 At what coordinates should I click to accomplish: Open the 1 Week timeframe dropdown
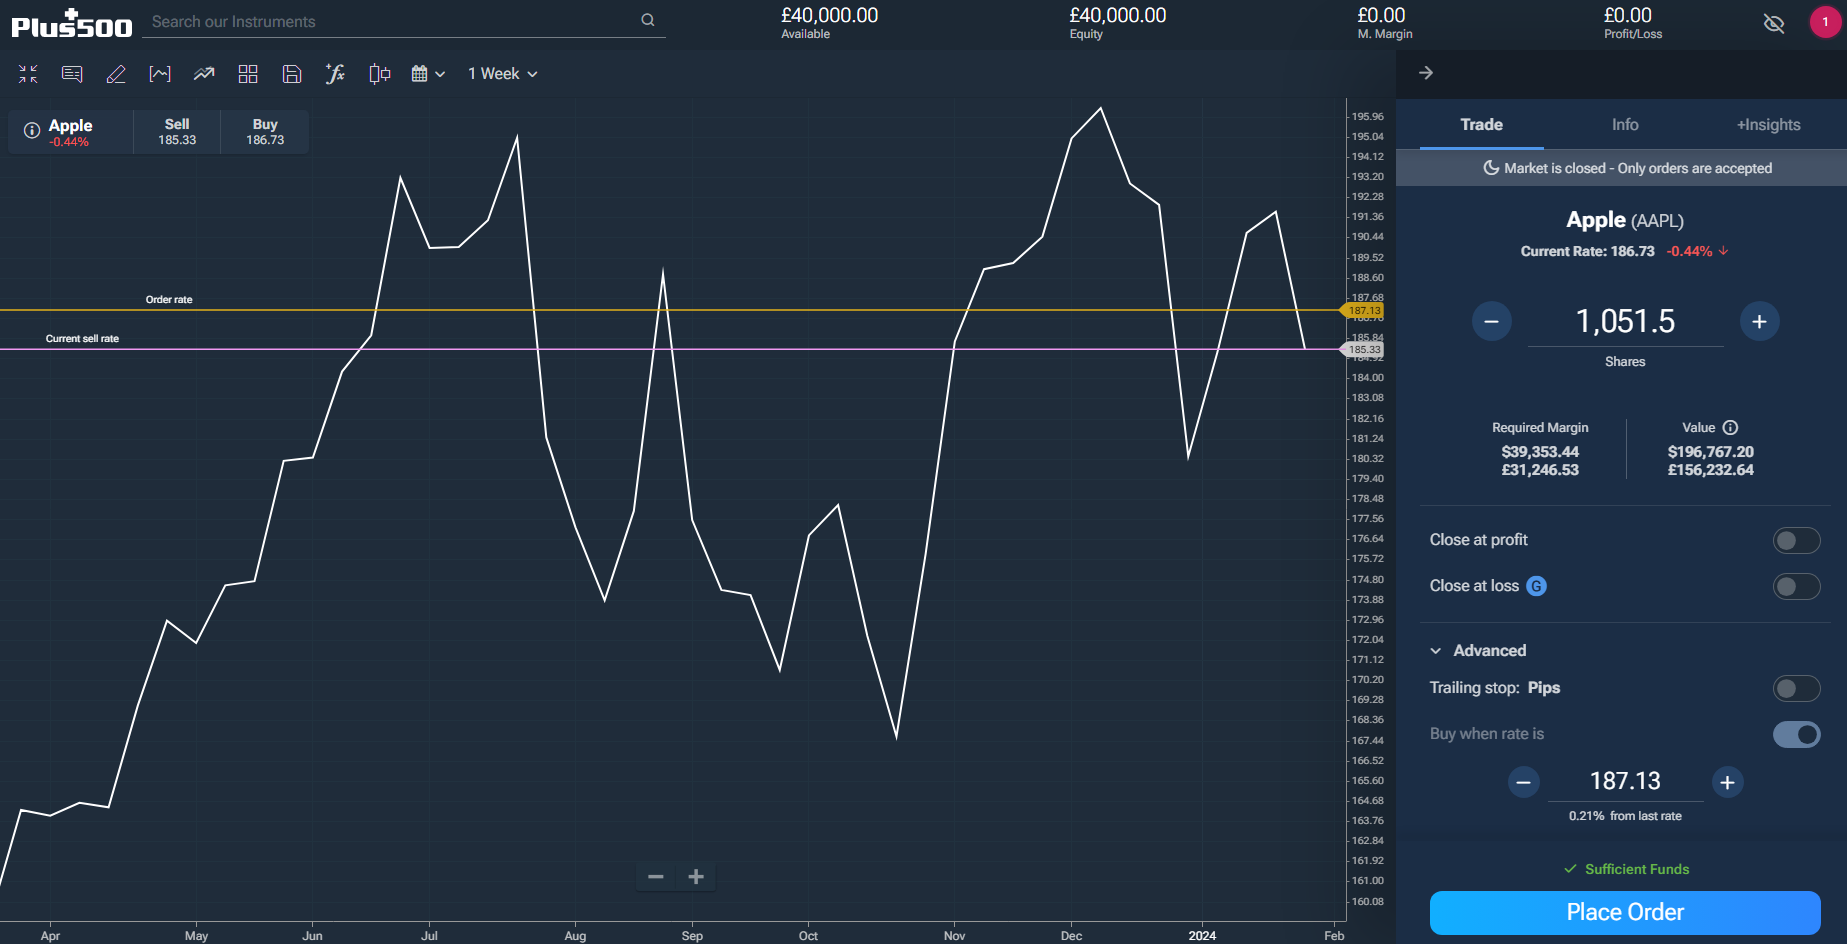pos(502,74)
